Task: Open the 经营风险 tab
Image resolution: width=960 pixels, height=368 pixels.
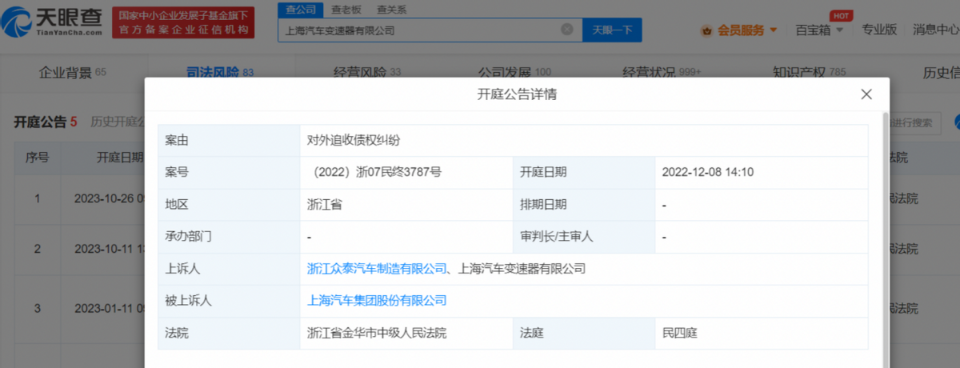Action: [367, 72]
